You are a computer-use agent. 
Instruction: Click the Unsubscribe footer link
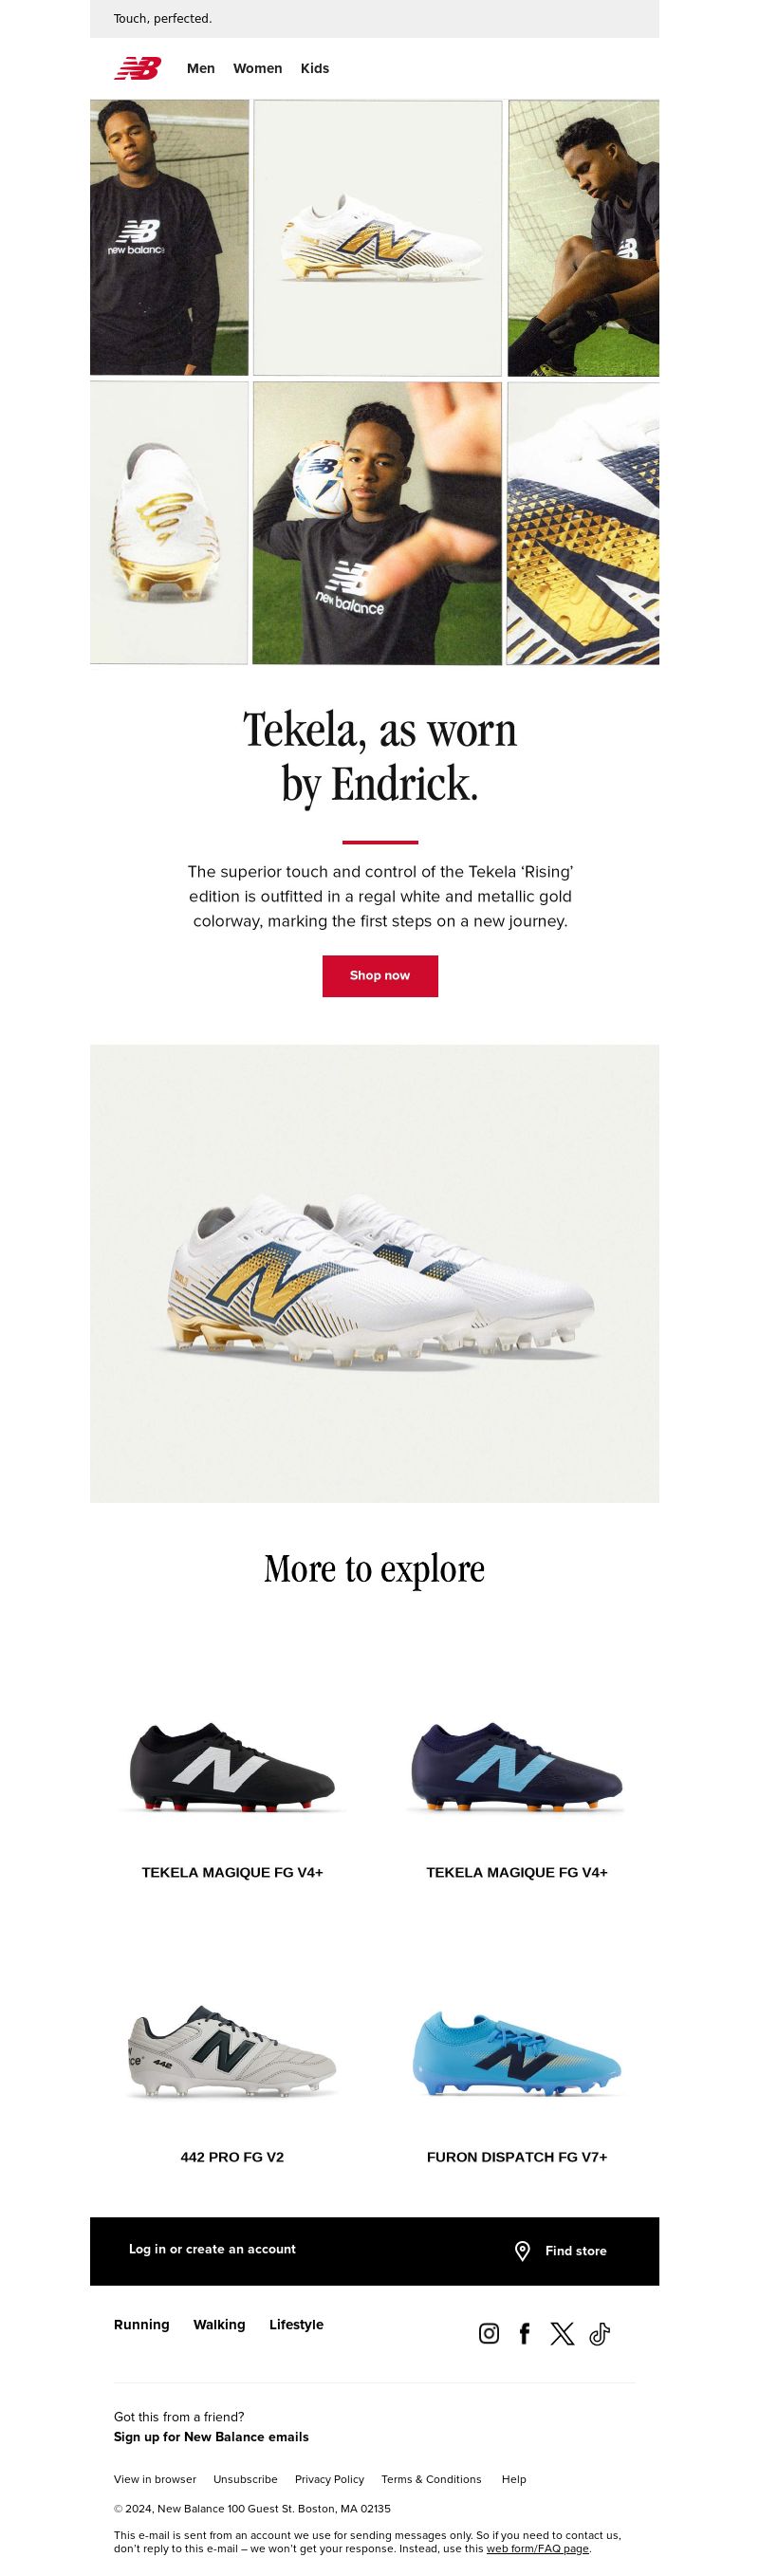click(x=245, y=2479)
